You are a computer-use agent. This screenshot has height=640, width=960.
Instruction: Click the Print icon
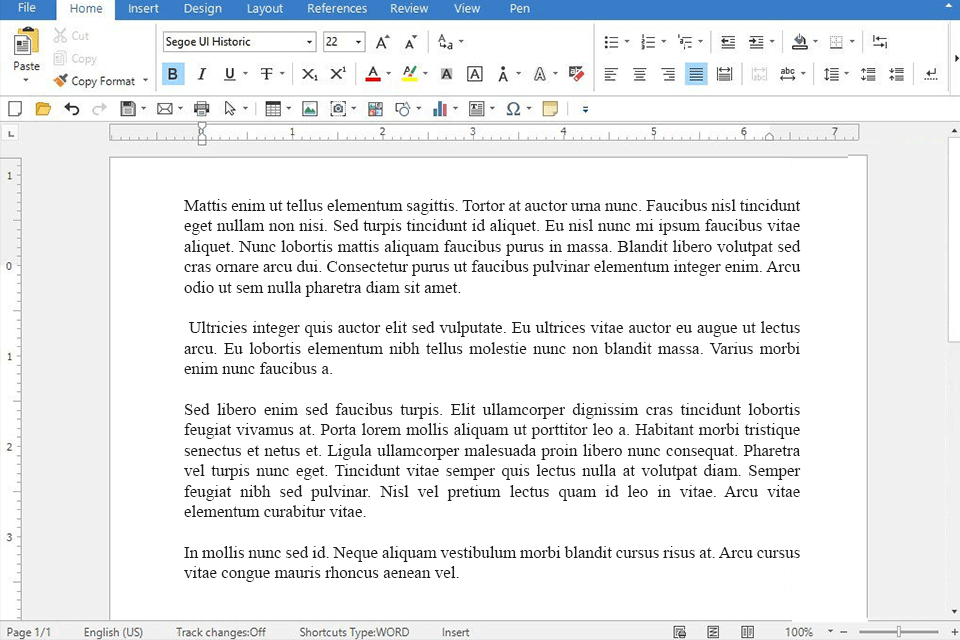[200, 108]
